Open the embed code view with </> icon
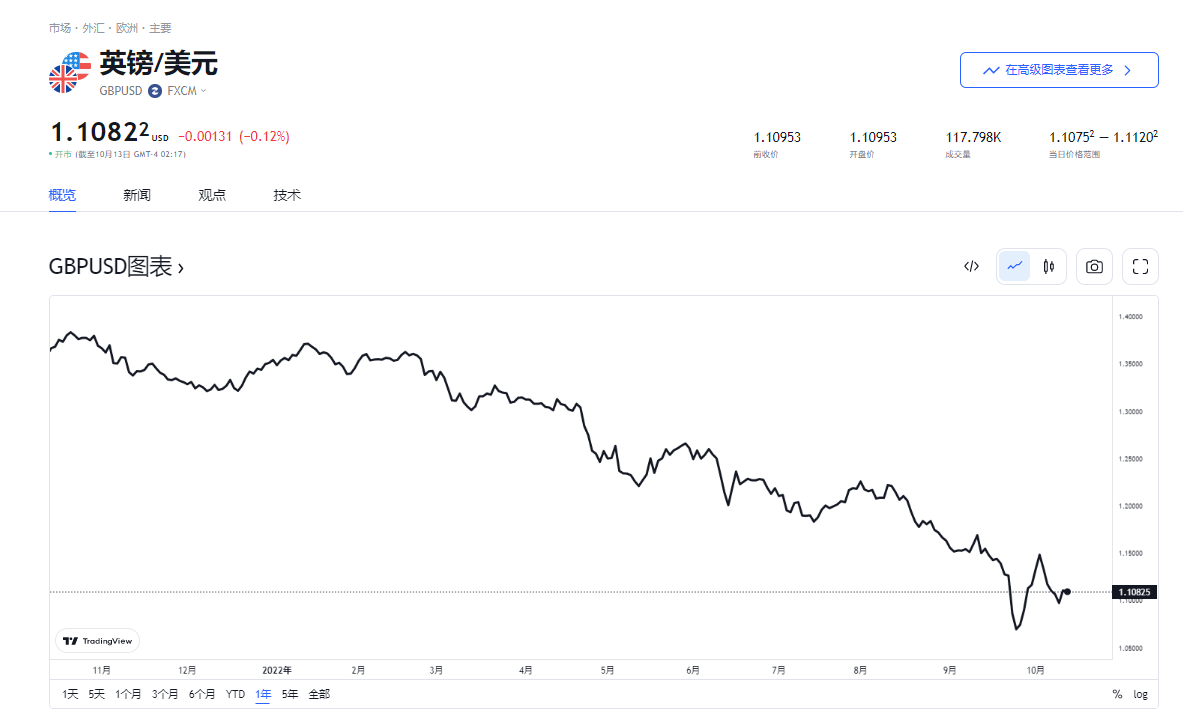 pyautogui.click(x=970, y=266)
